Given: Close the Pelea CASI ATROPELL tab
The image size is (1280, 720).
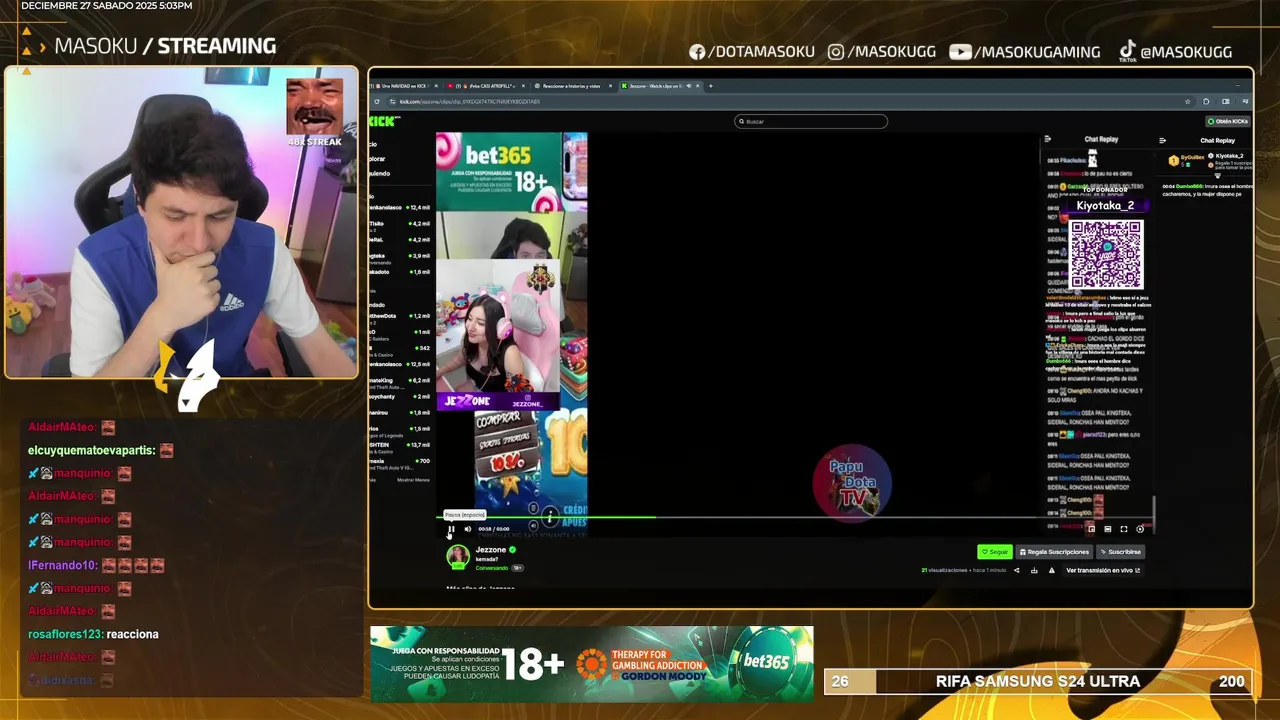Looking at the screenshot, I should (x=523, y=86).
